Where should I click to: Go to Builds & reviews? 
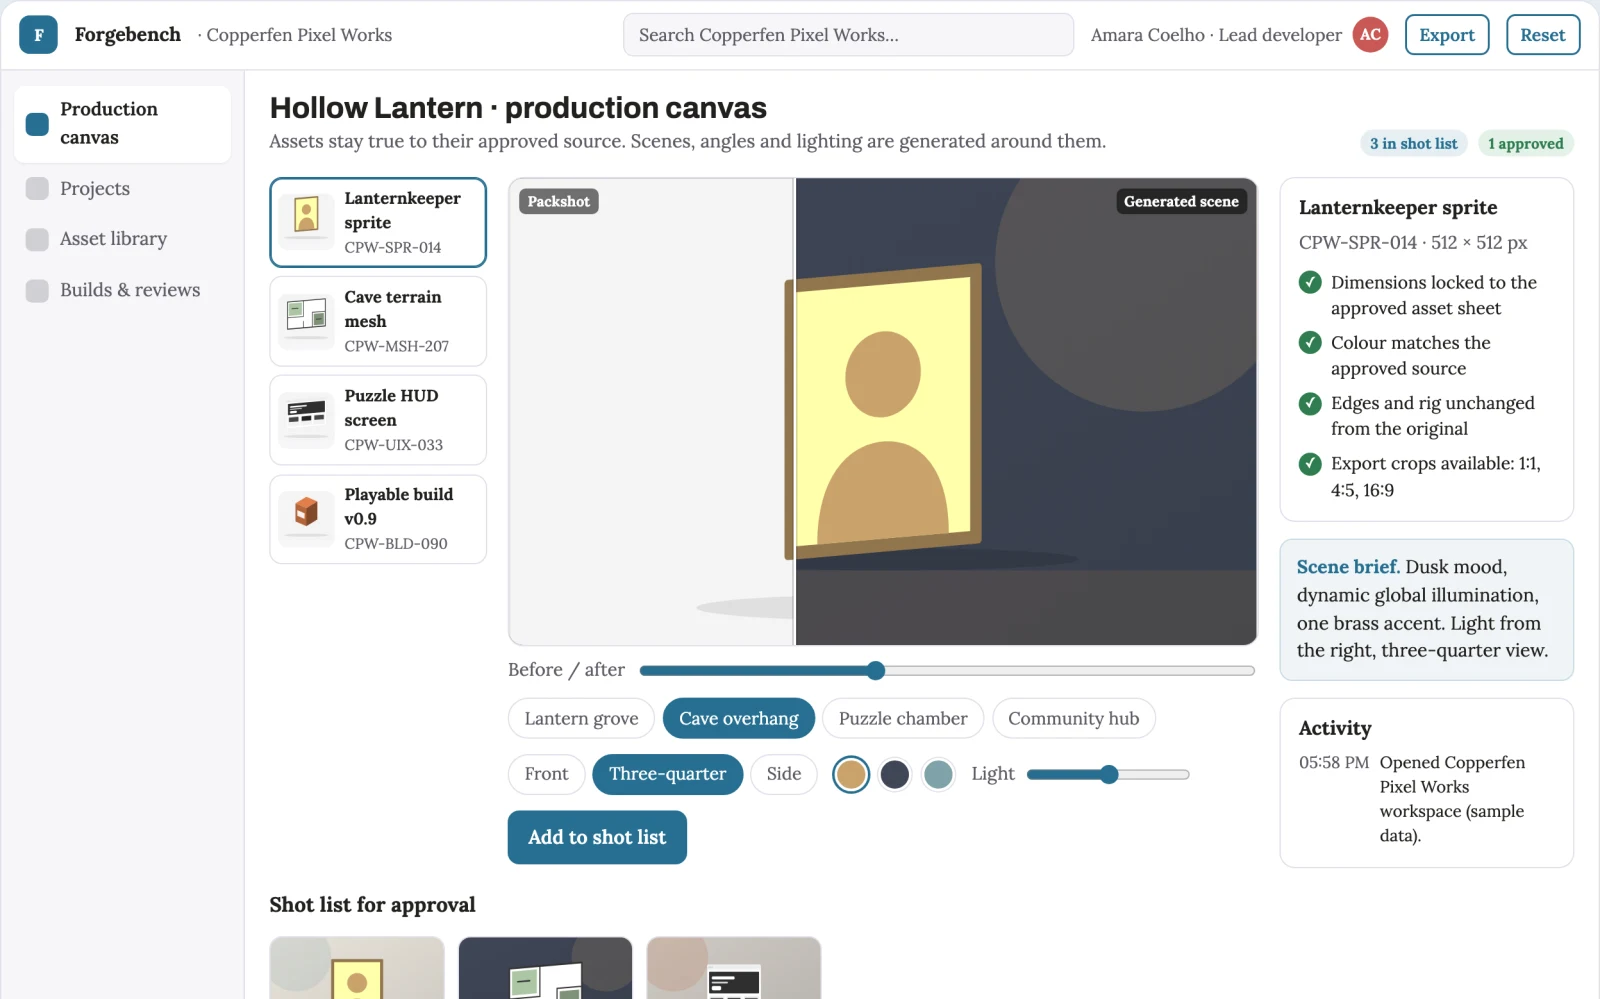tap(123, 290)
